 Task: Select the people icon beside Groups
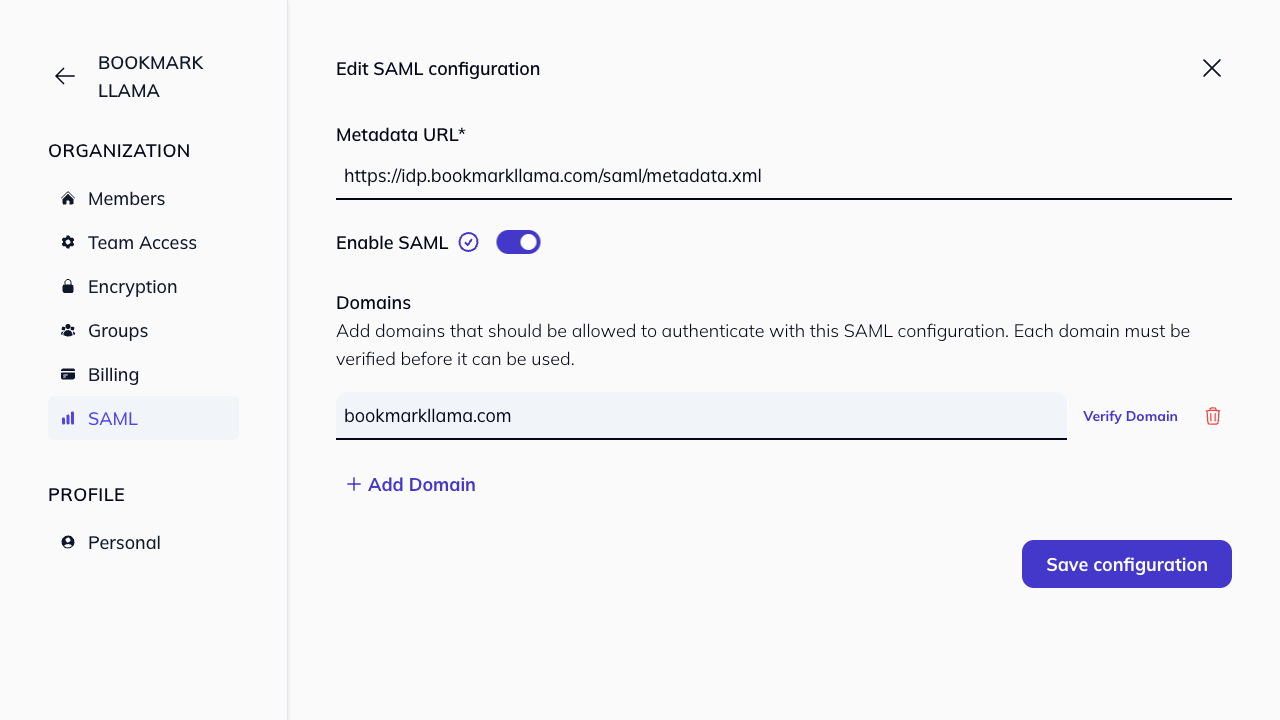pyautogui.click(x=67, y=330)
